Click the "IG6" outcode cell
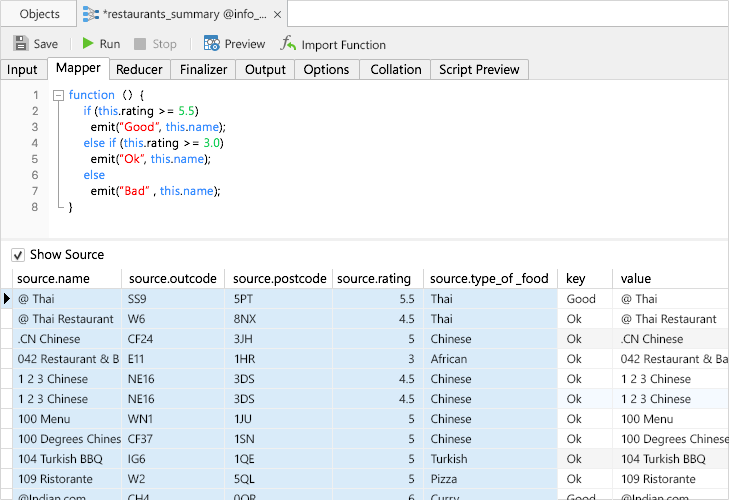The width and height of the screenshot is (729, 500). point(173,459)
